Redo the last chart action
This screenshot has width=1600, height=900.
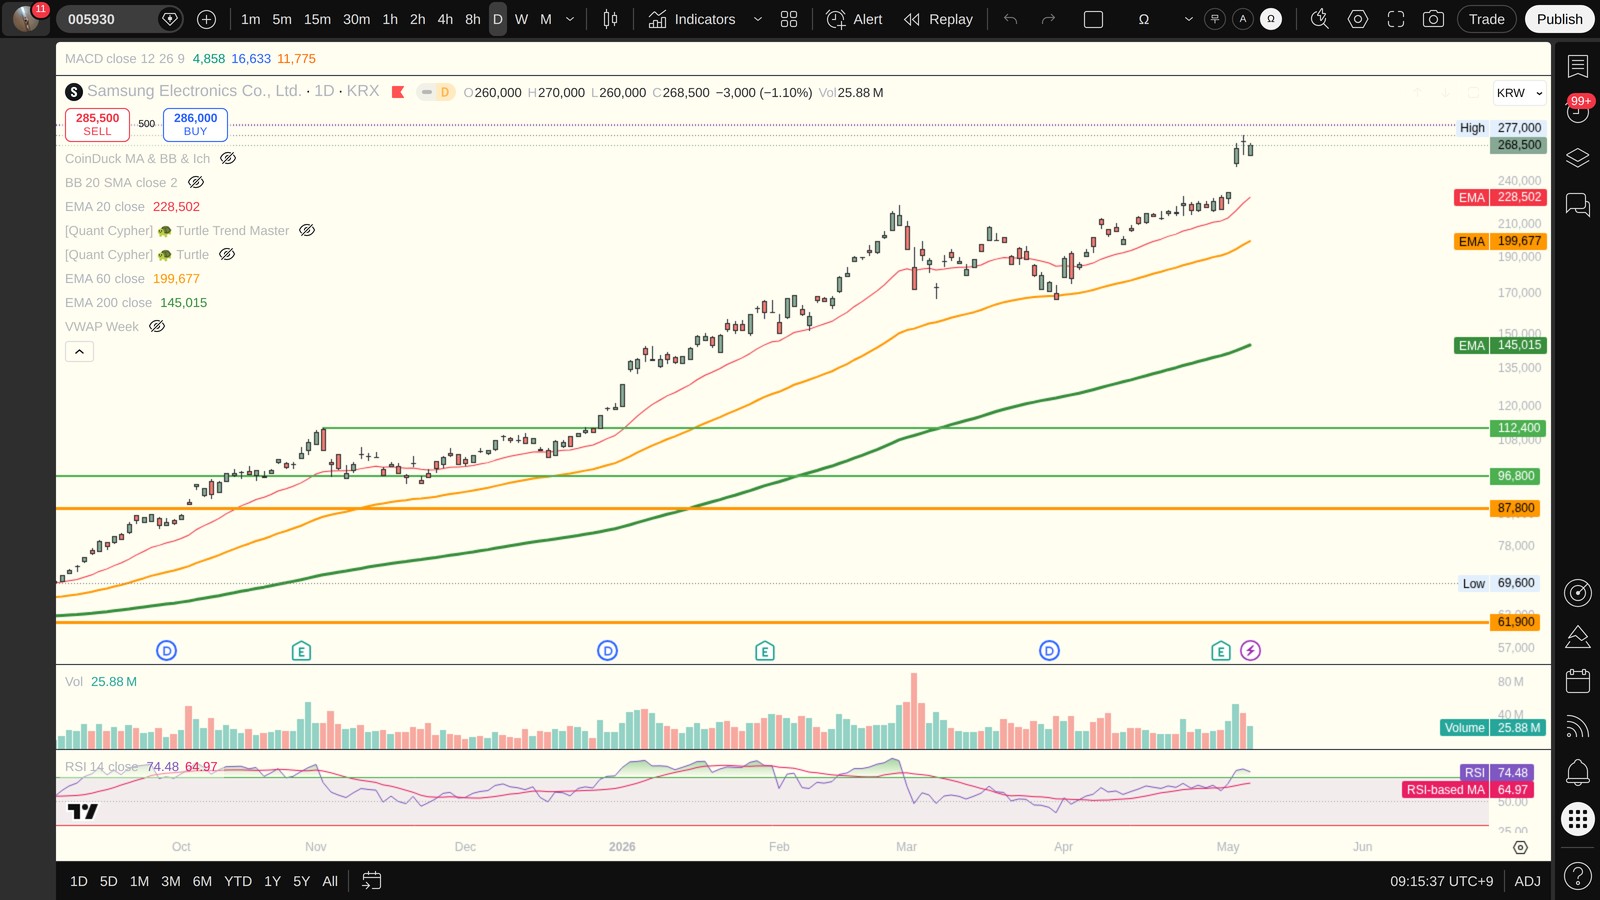(1048, 19)
